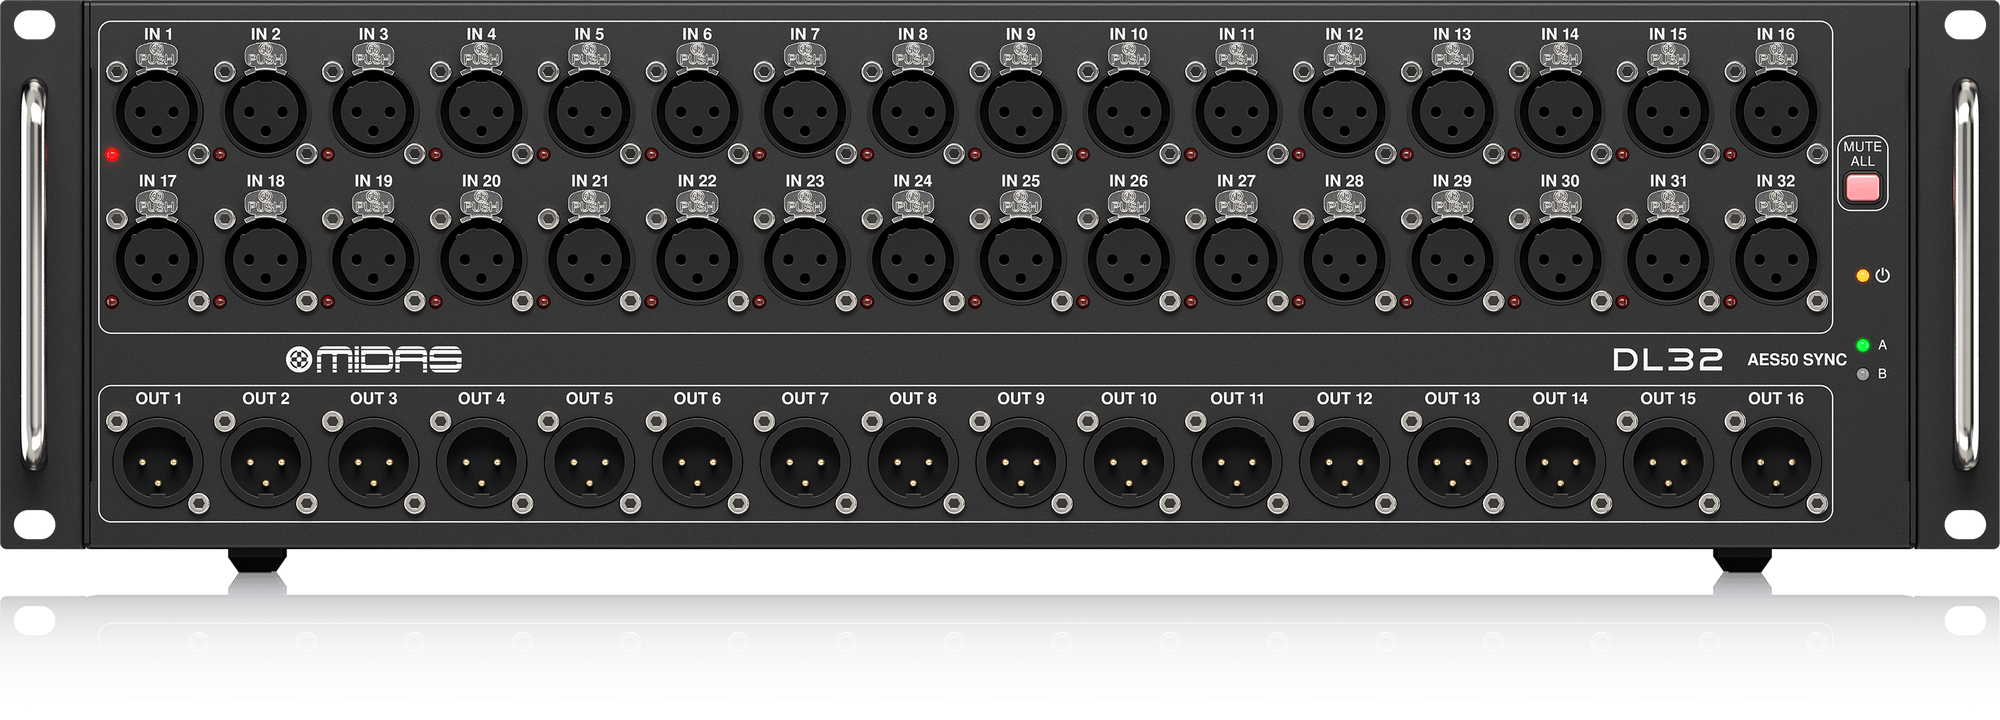
Task: Select the IN 32 XLR input connector
Action: (x=1776, y=259)
